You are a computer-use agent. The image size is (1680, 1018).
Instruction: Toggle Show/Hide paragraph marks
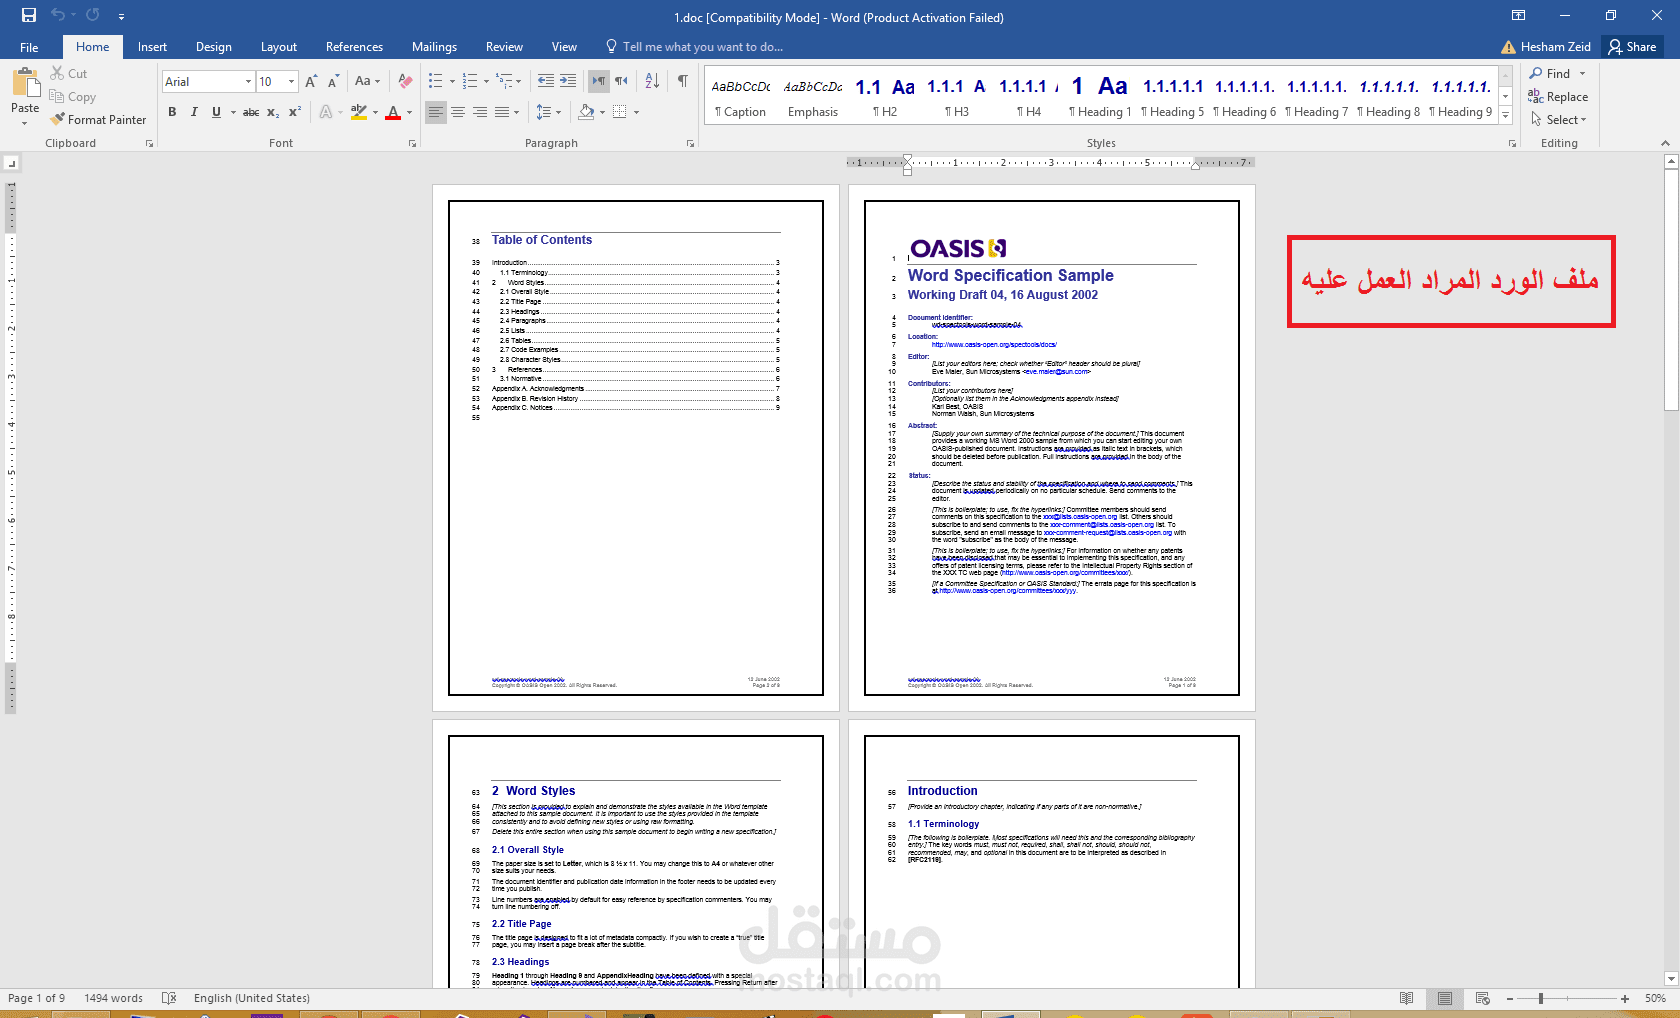[x=683, y=81]
